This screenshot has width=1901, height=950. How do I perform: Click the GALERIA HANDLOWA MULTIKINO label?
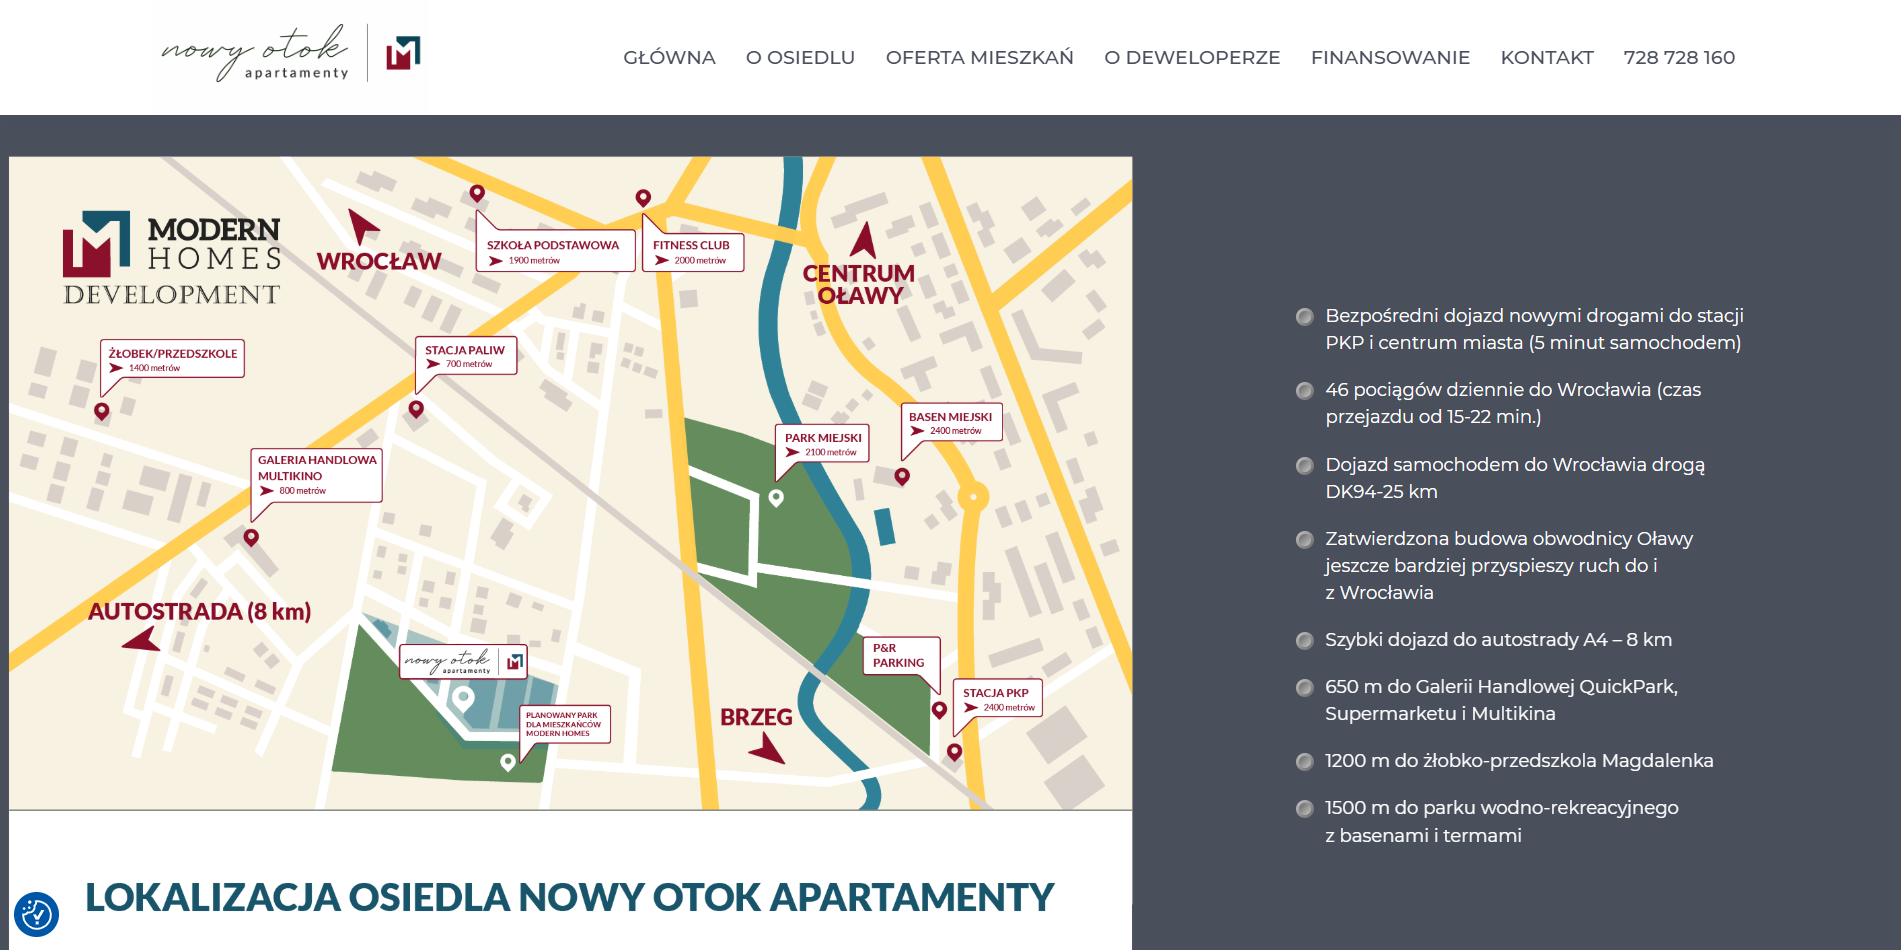[316, 475]
